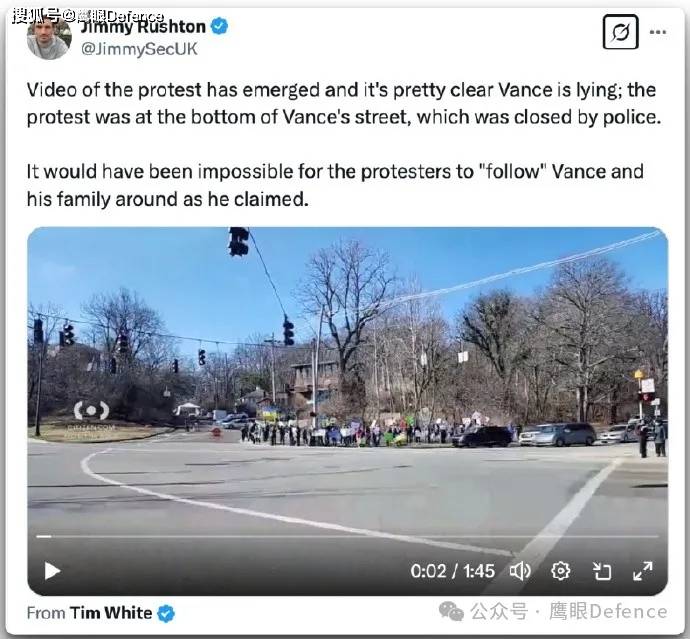Viewport: 690px width, 639px height.
Task: Click the Grok icon at top right
Action: click(620, 32)
